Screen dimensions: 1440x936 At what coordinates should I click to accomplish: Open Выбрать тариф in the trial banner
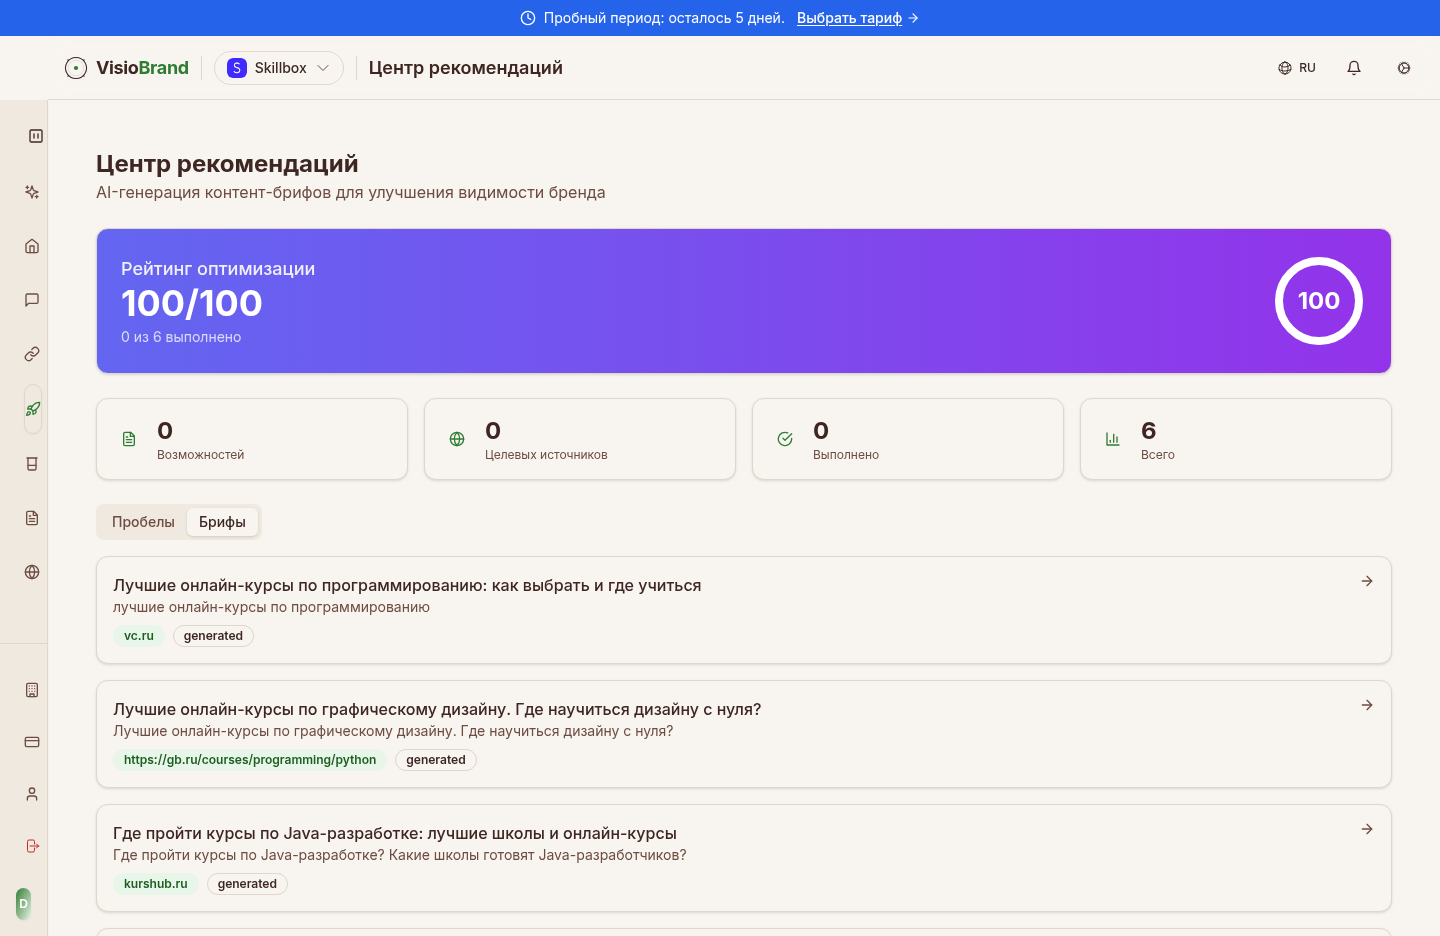850,17
